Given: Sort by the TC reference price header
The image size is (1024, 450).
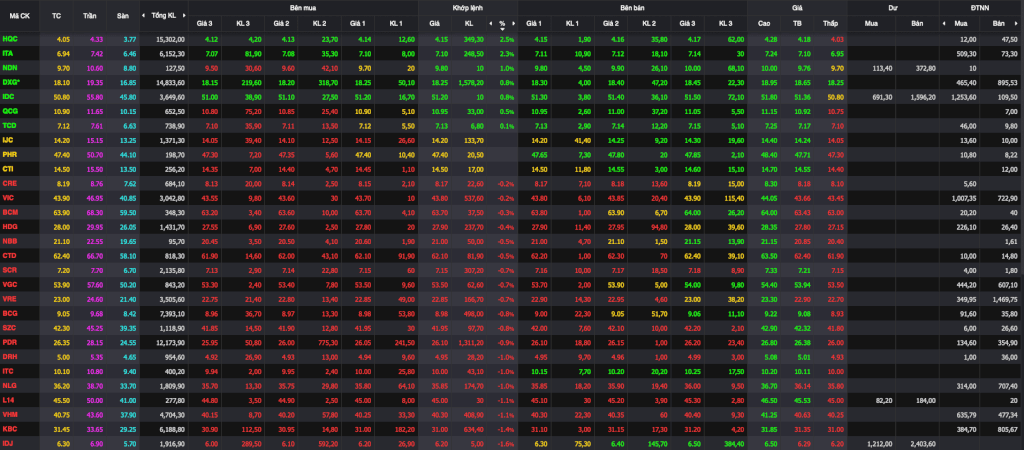Looking at the screenshot, I should [57, 15].
